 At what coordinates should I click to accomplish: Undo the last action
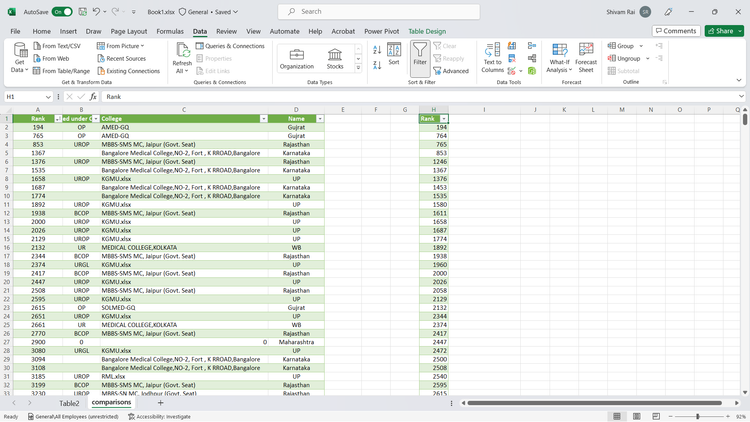pos(97,11)
